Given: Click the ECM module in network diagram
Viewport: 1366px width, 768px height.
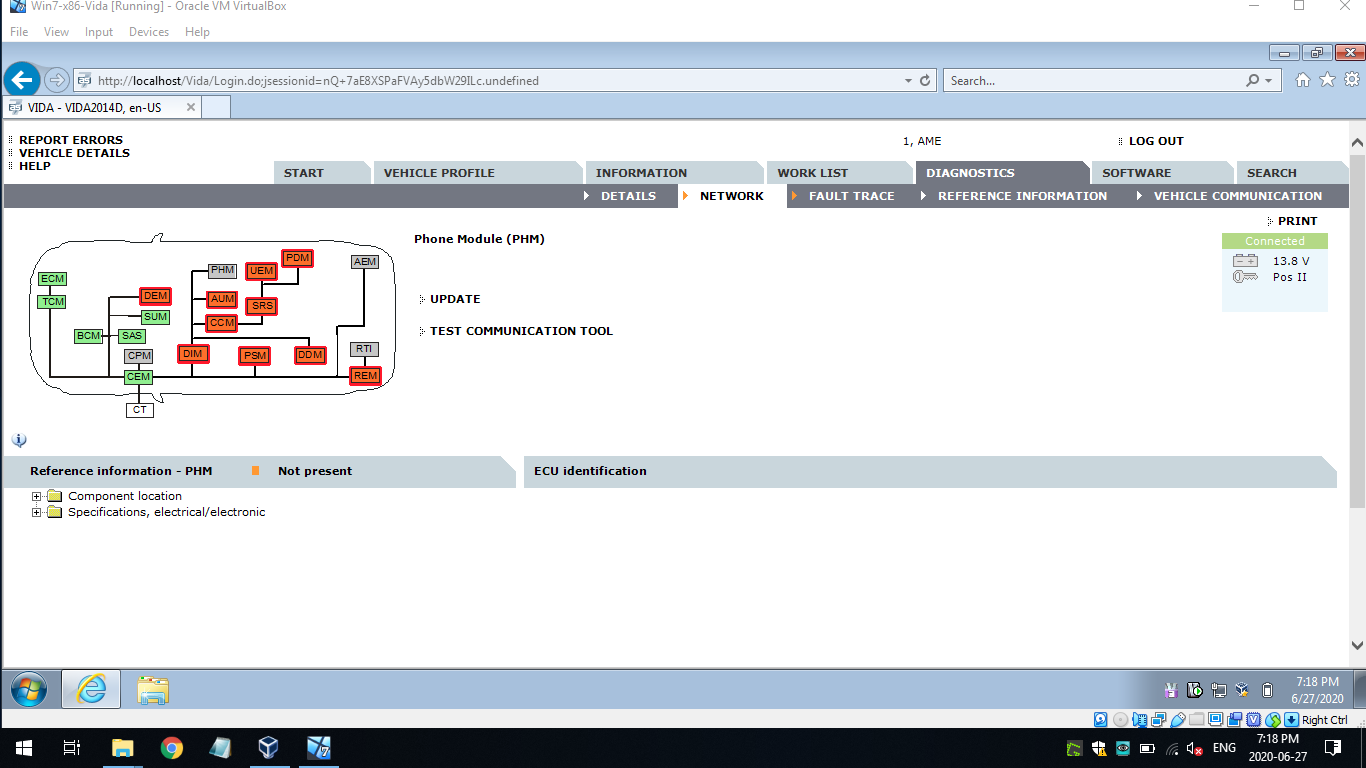Looking at the screenshot, I should [x=52, y=279].
